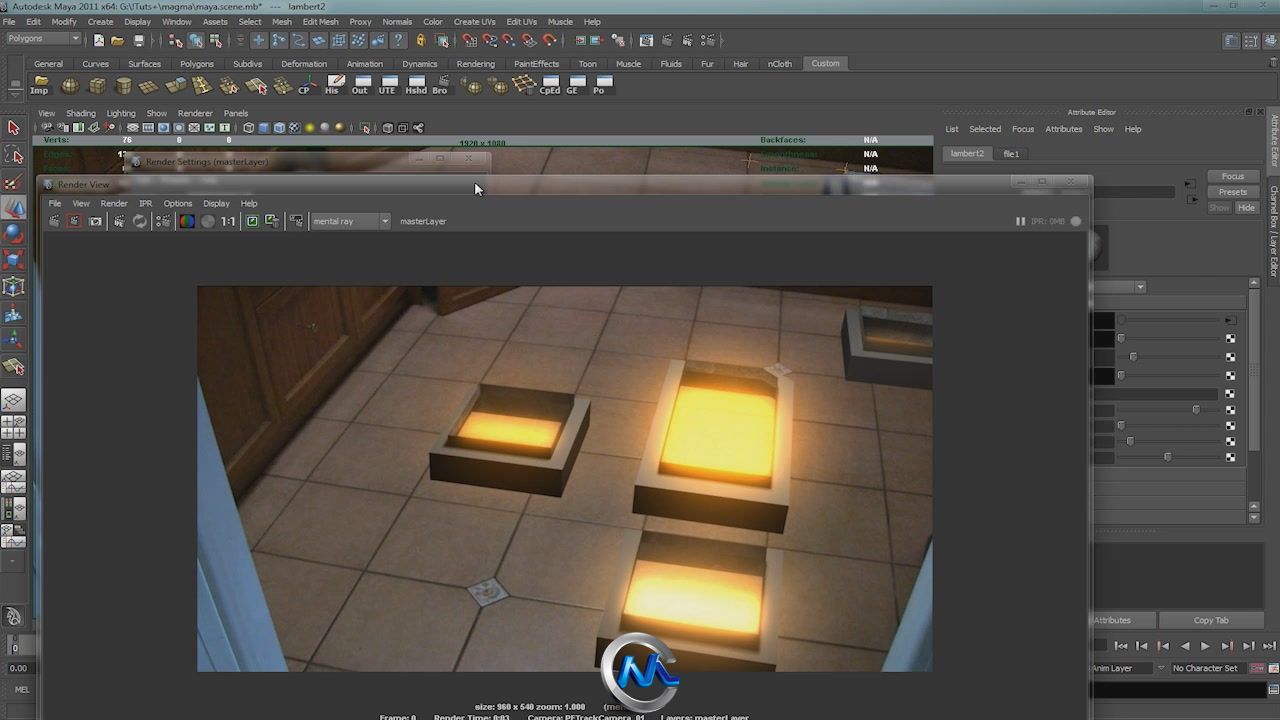This screenshot has width=1280, height=720.
Task: Pause IPR tuning in Render View
Action: click(1020, 221)
